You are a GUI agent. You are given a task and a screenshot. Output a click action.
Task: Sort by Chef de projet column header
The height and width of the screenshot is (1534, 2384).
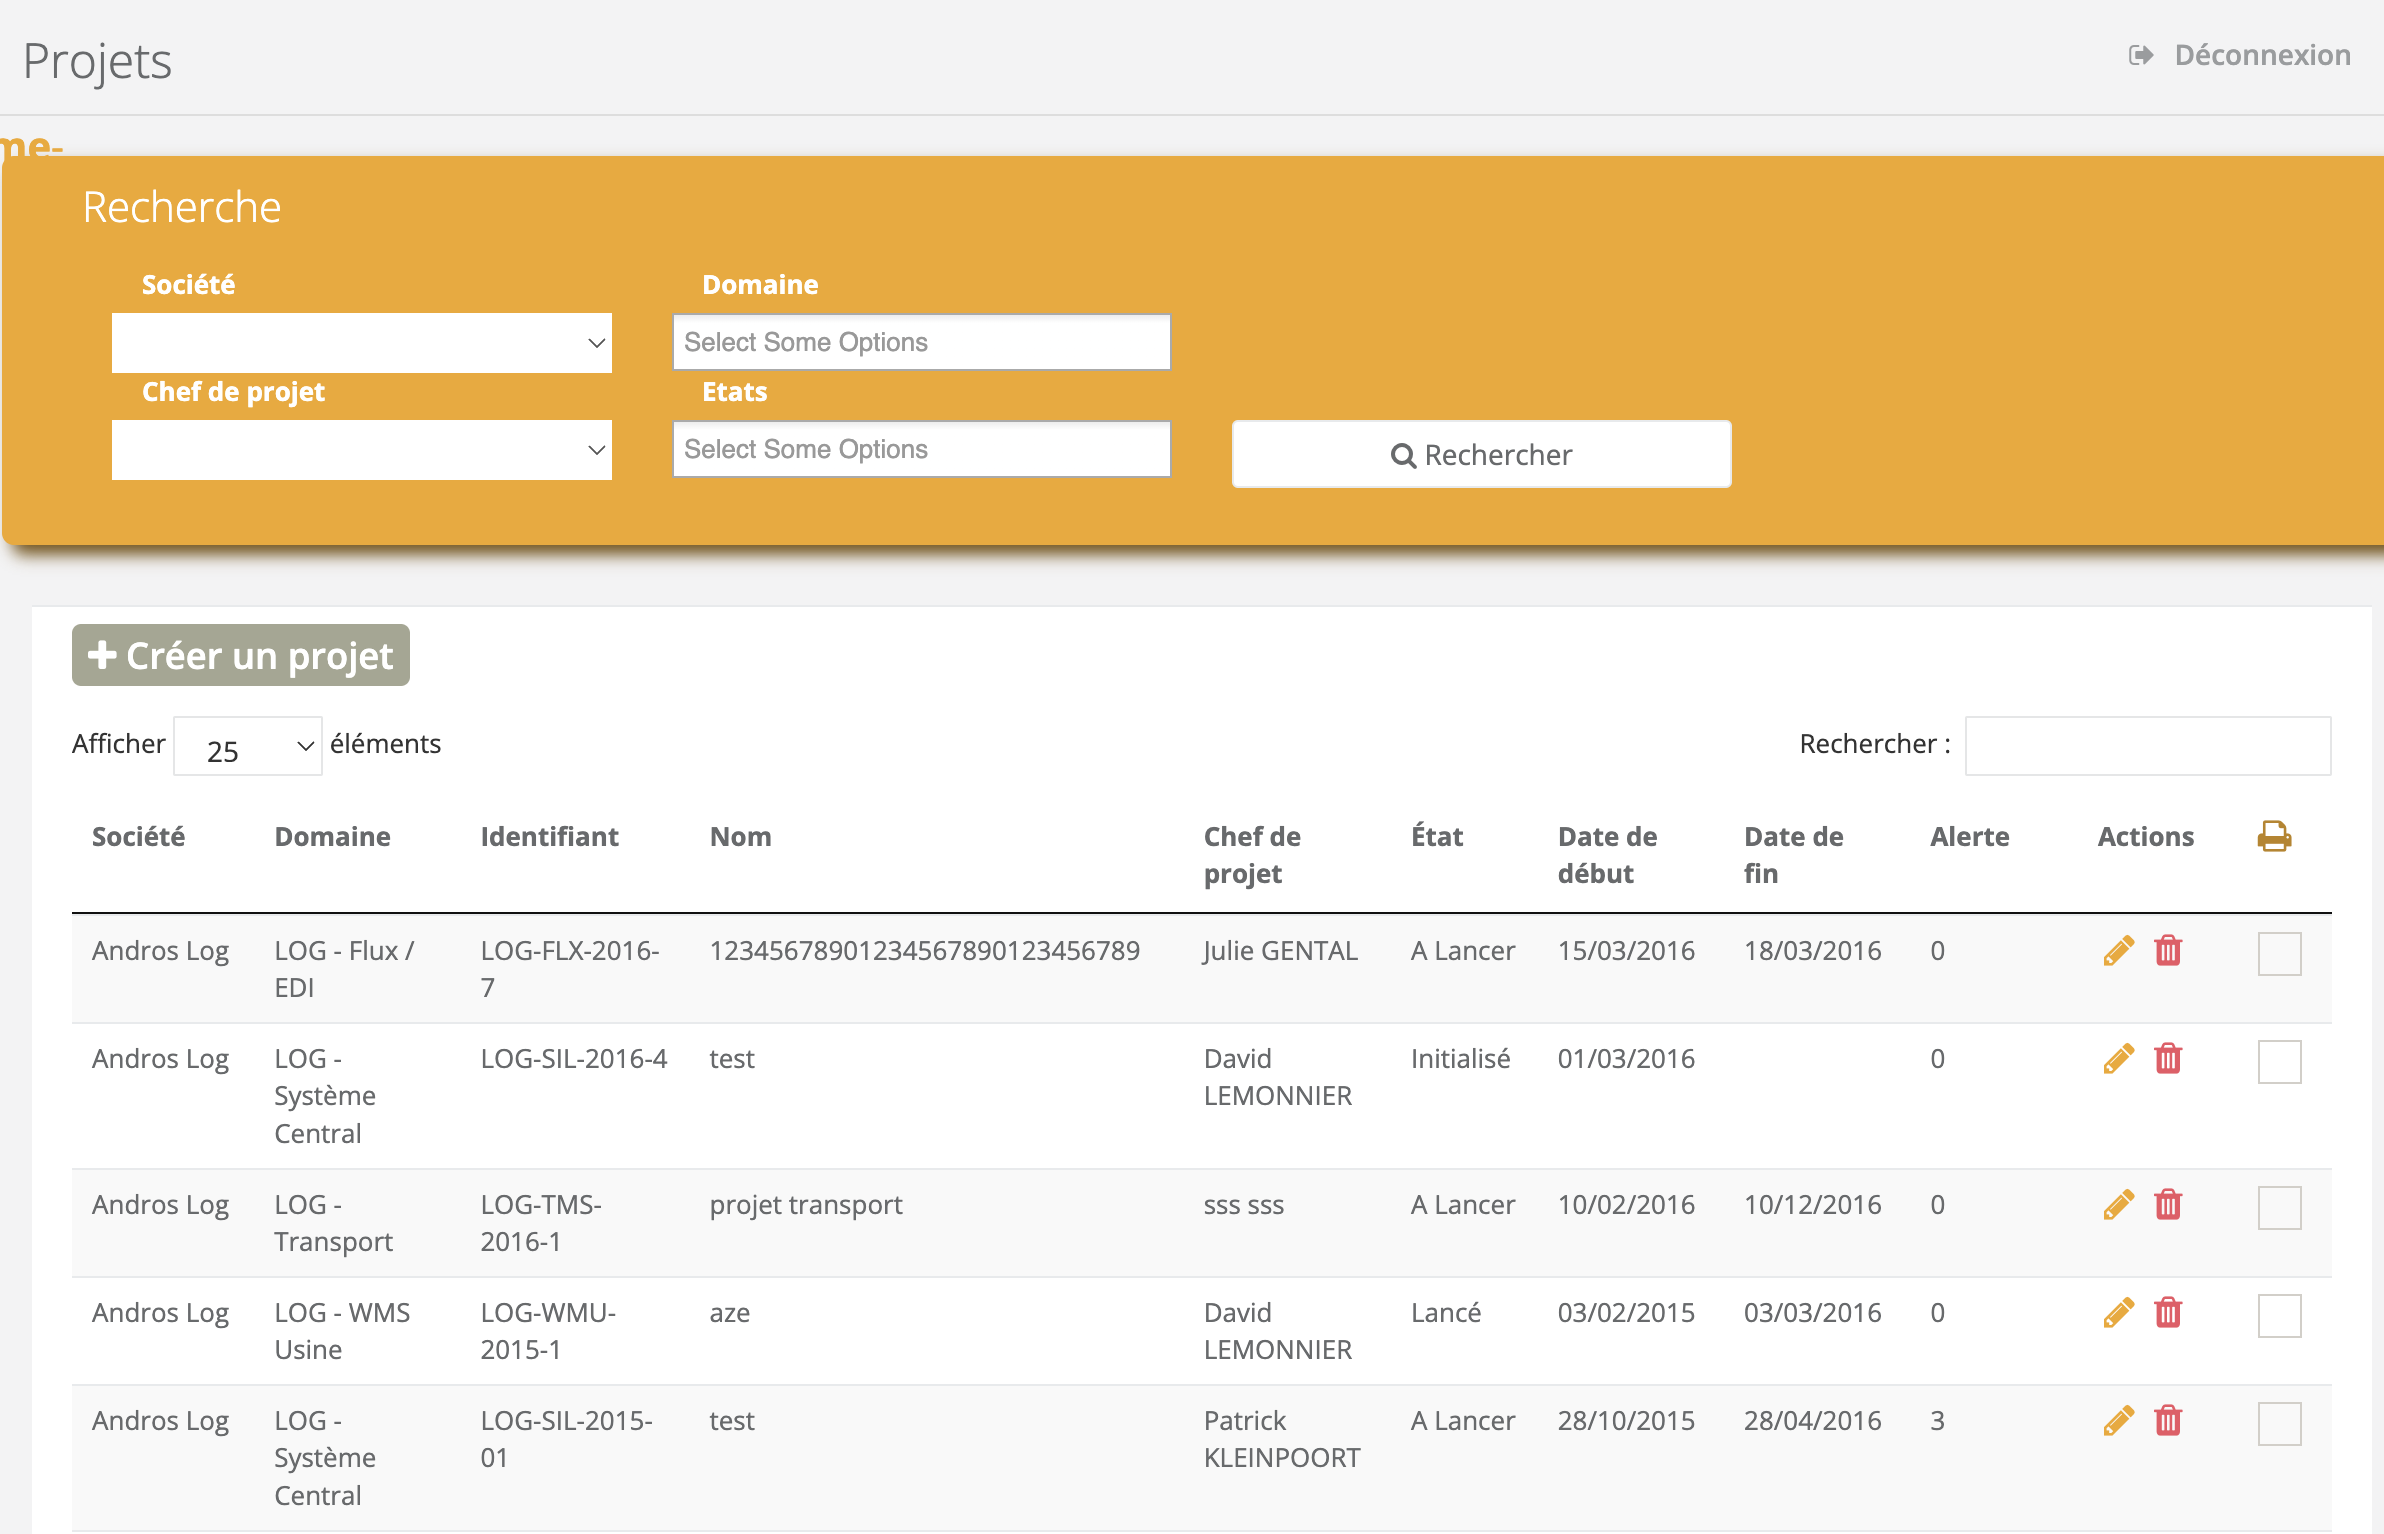[1252, 855]
